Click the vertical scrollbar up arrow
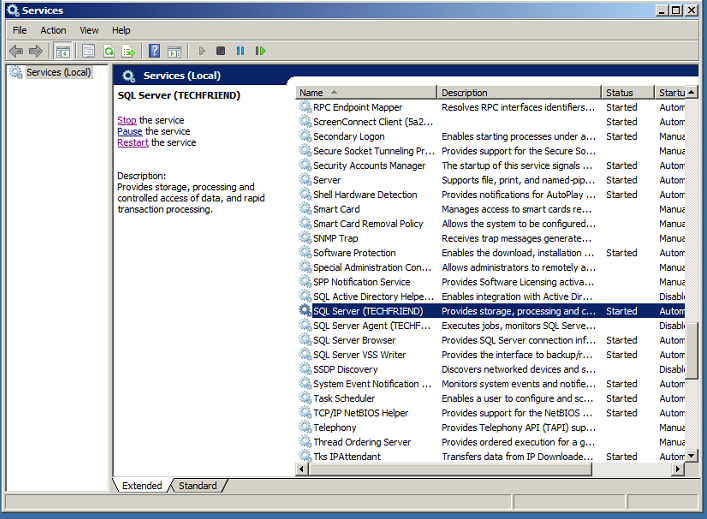Image resolution: width=707 pixels, height=519 pixels. click(x=691, y=92)
